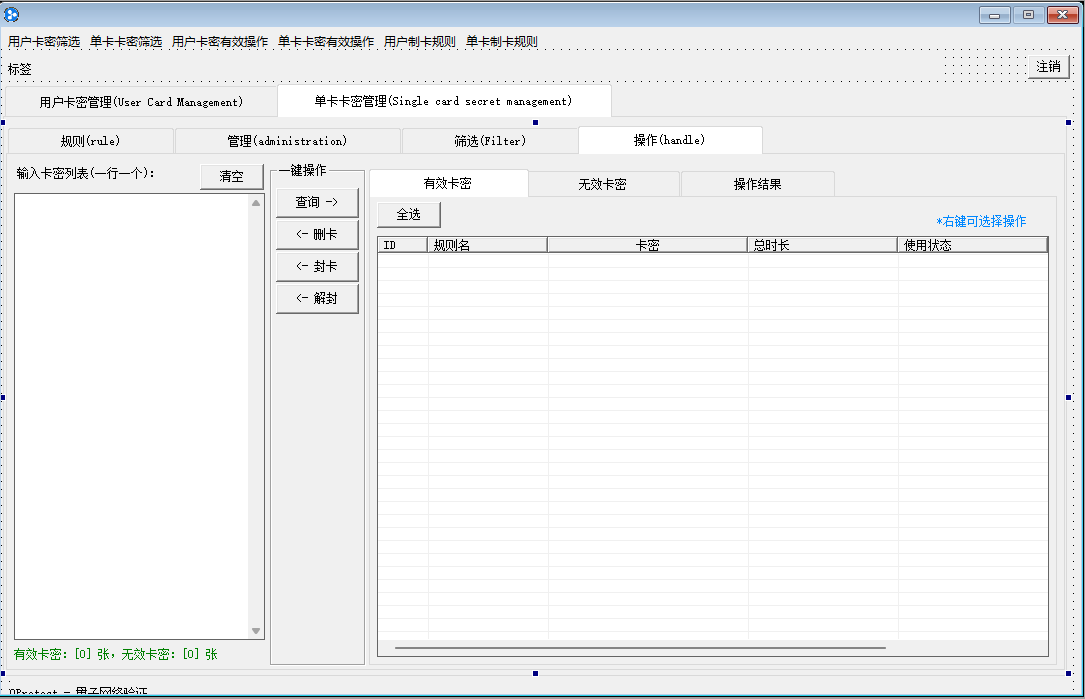The width and height of the screenshot is (1085, 699).
Task: Select the 规则(rule) tab
Action: 90,141
